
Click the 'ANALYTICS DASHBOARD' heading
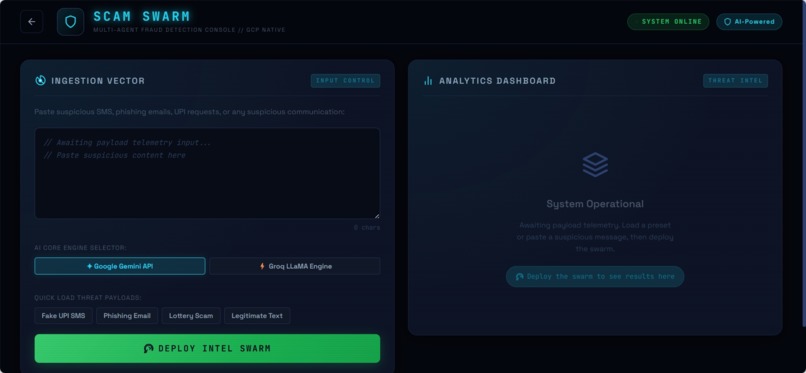pyautogui.click(x=497, y=81)
